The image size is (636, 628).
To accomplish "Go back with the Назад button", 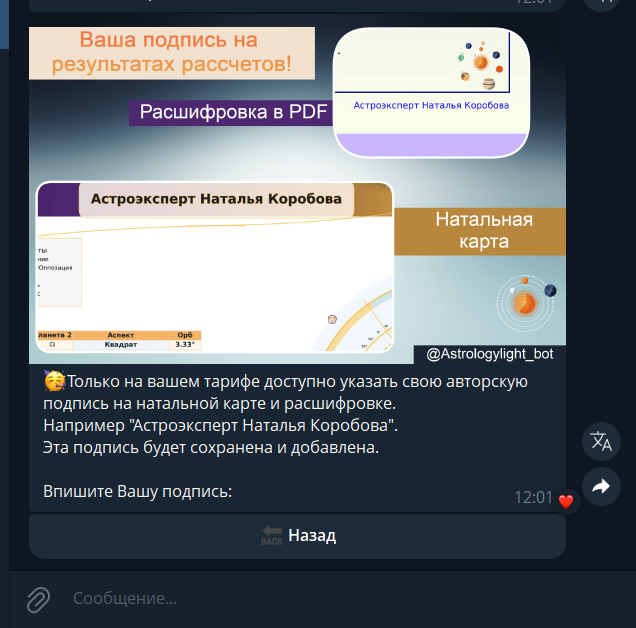I will (297, 536).
